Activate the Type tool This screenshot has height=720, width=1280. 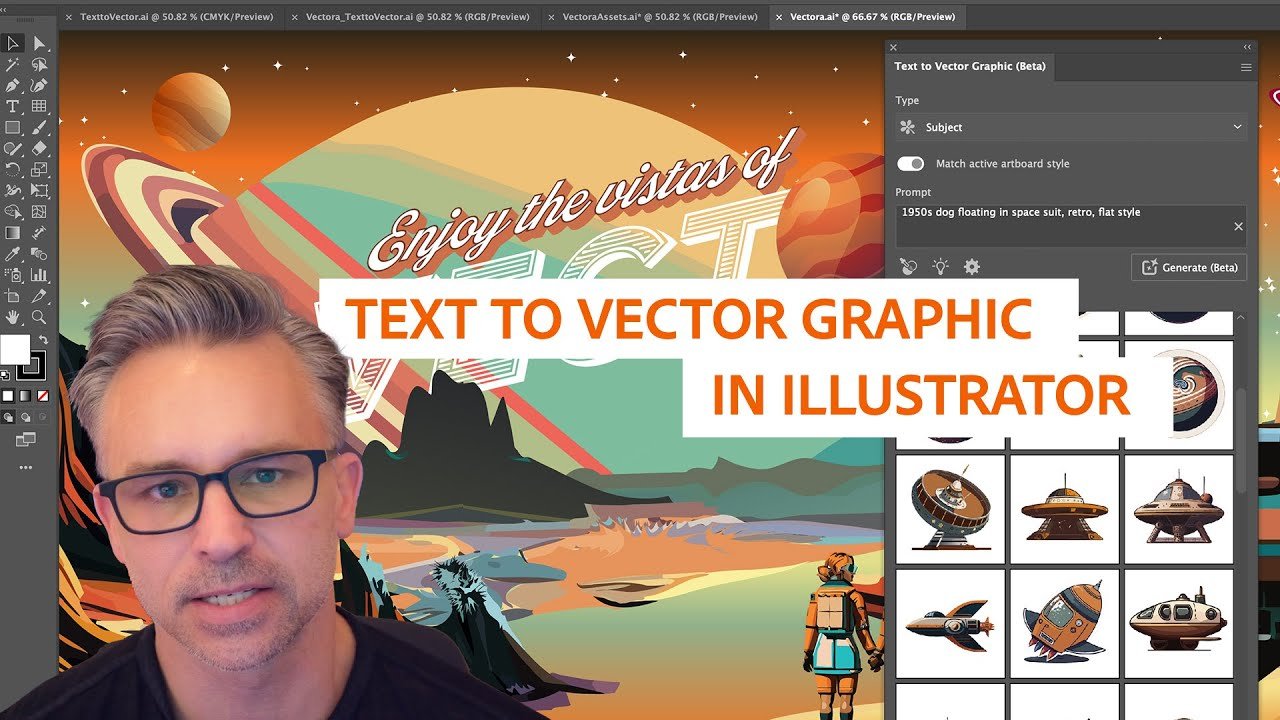point(13,106)
